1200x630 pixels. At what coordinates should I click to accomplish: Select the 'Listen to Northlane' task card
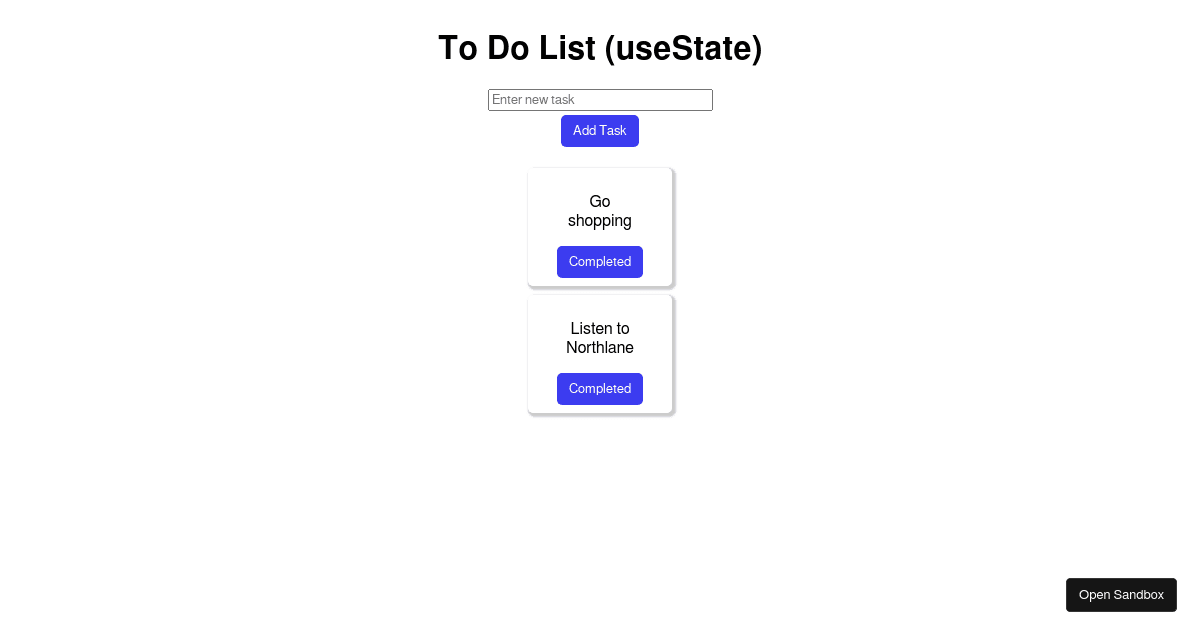pyautogui.click(x=600, y=337)
